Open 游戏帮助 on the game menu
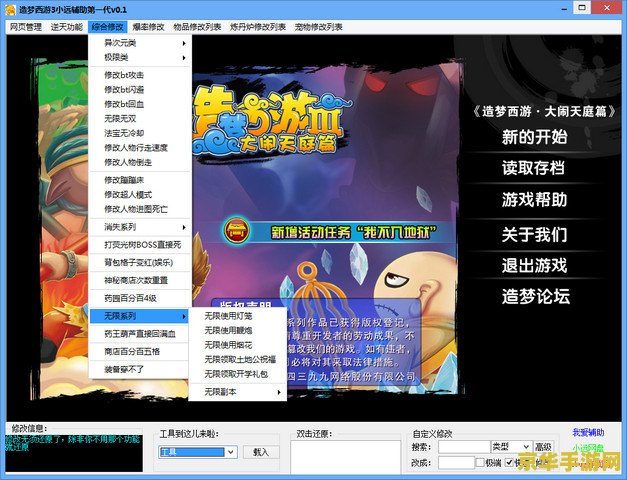The height and width of the screenshot is (480, 627). [535, 200]
